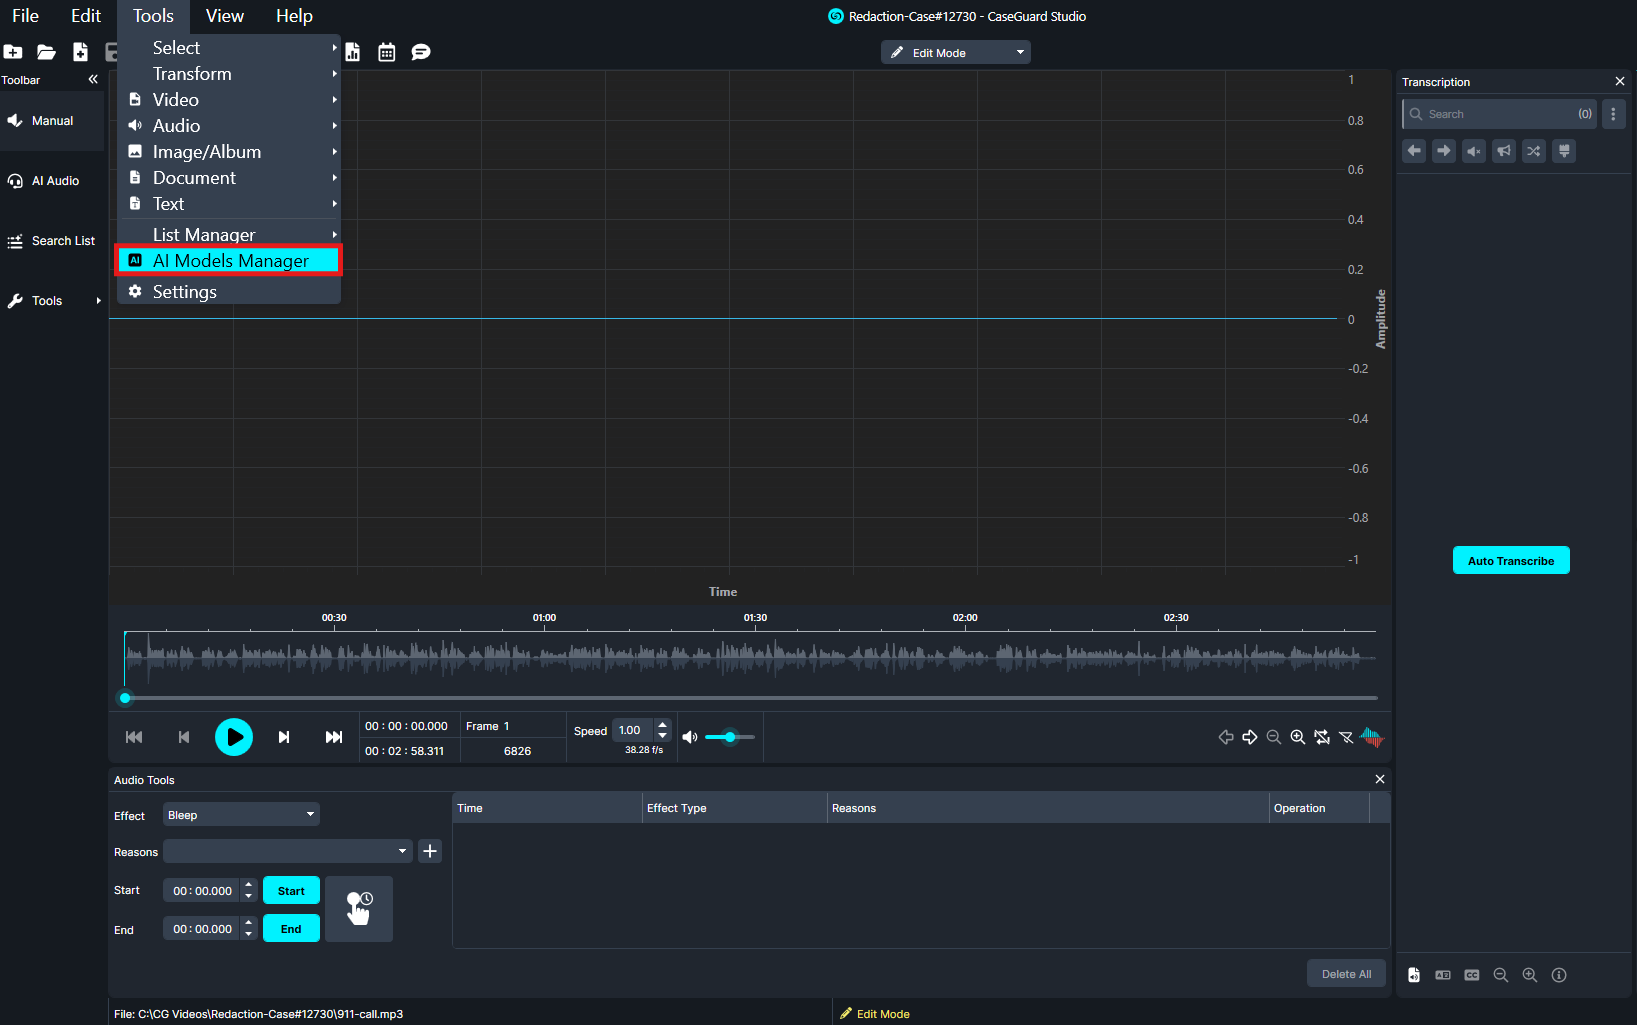Click the Delete All button
The image size is (1637, 1025).
click(x=1346, y=974)
